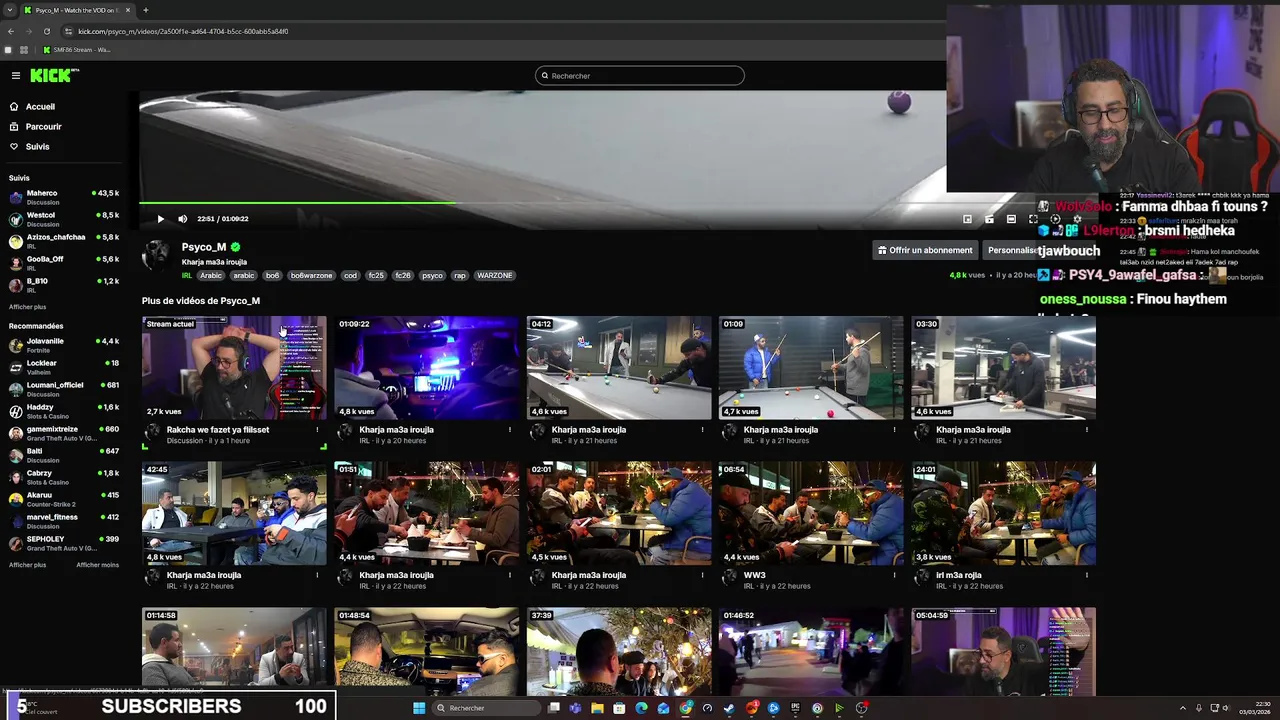Open Epic Games Launcher from taskbar
The image size is (1280, 720).
(x=795, y=708)
